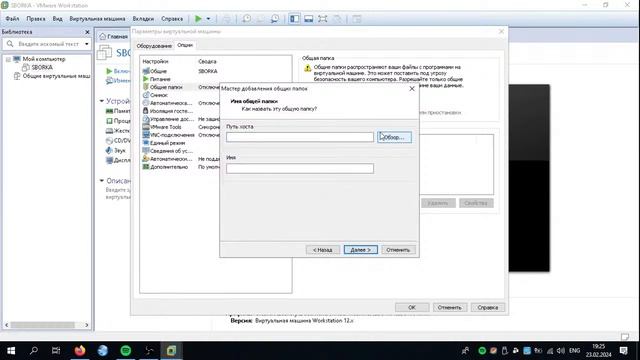Click the Единый режим row icon
Image resolution: width=640 pixels, height=360 pixels.
146,143
